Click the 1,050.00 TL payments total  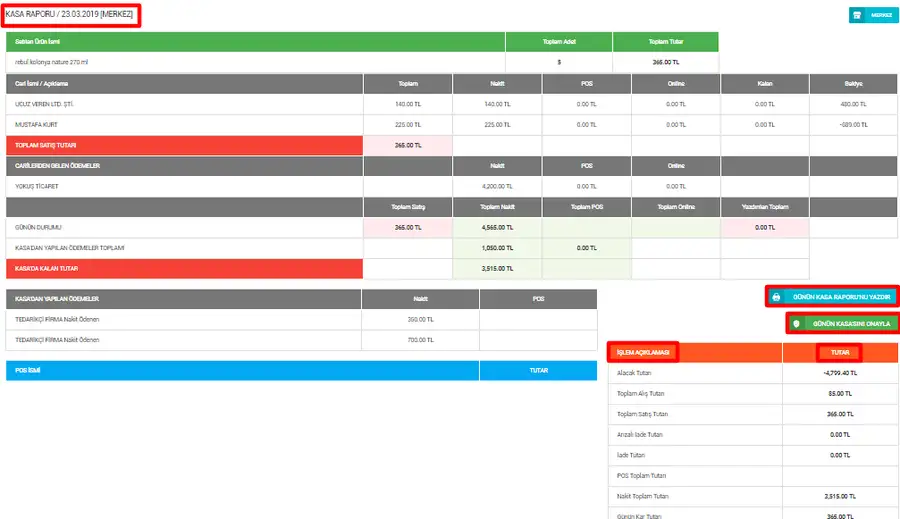pos(497,248)
